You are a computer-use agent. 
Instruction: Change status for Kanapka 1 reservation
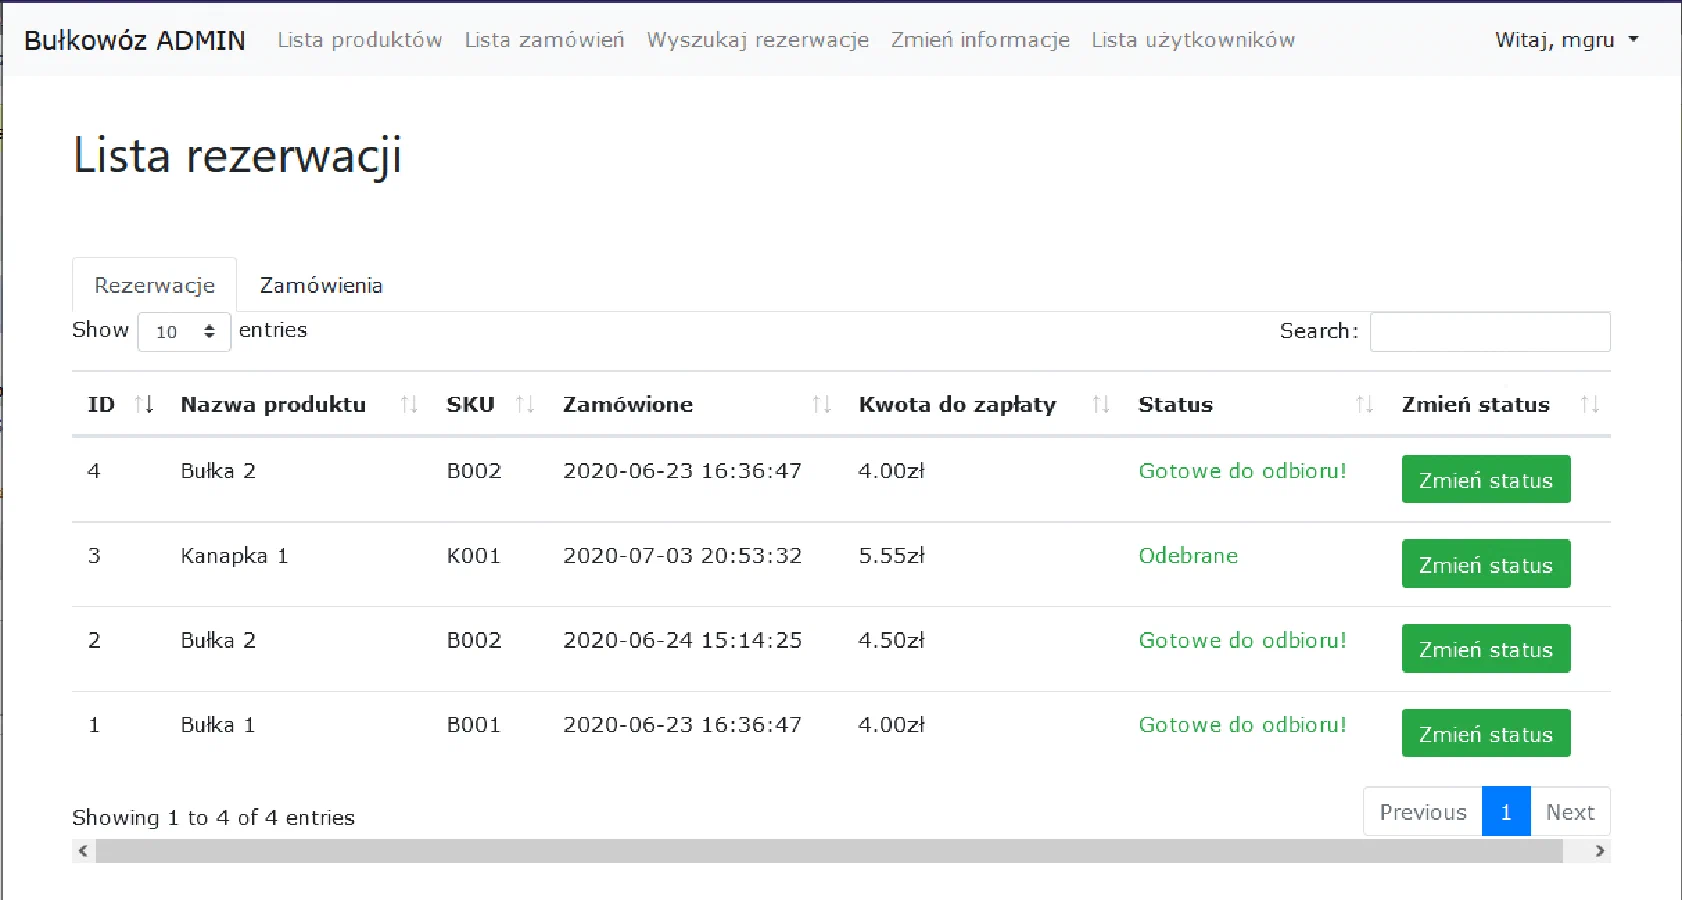click(x=1485, y=564)
